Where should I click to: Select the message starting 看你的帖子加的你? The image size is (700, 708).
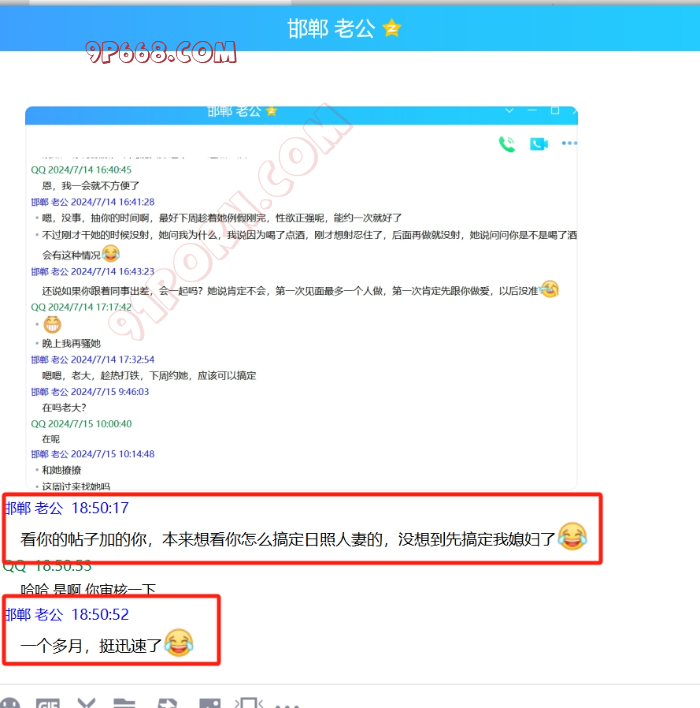pyautogui.click(x=288, y=538)
